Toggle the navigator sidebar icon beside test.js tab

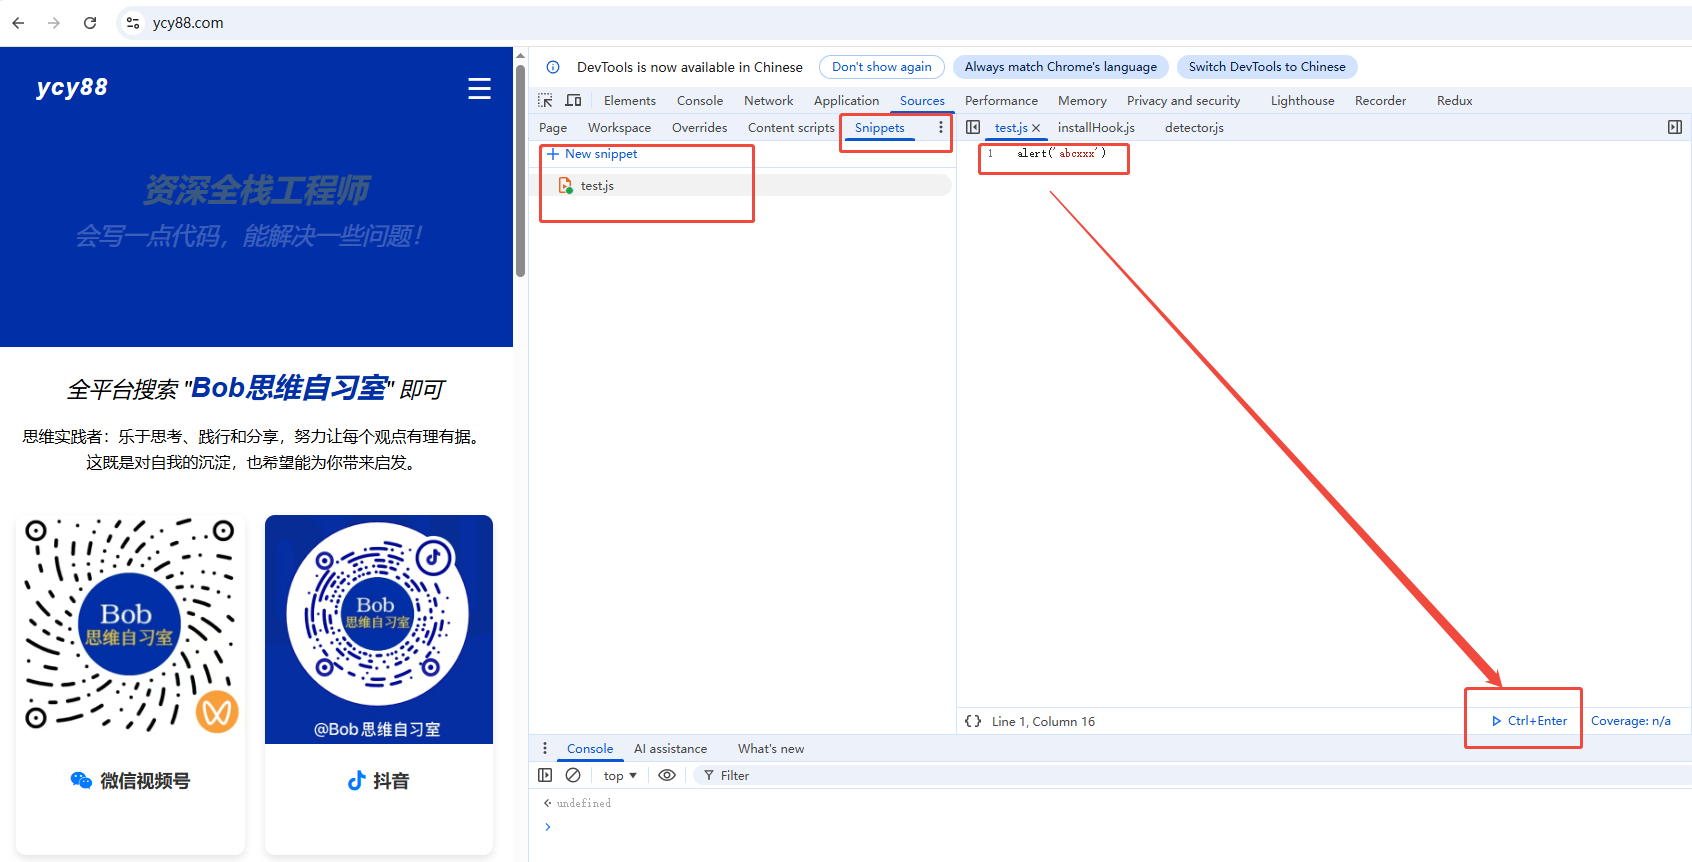click(x=973, y=128)
